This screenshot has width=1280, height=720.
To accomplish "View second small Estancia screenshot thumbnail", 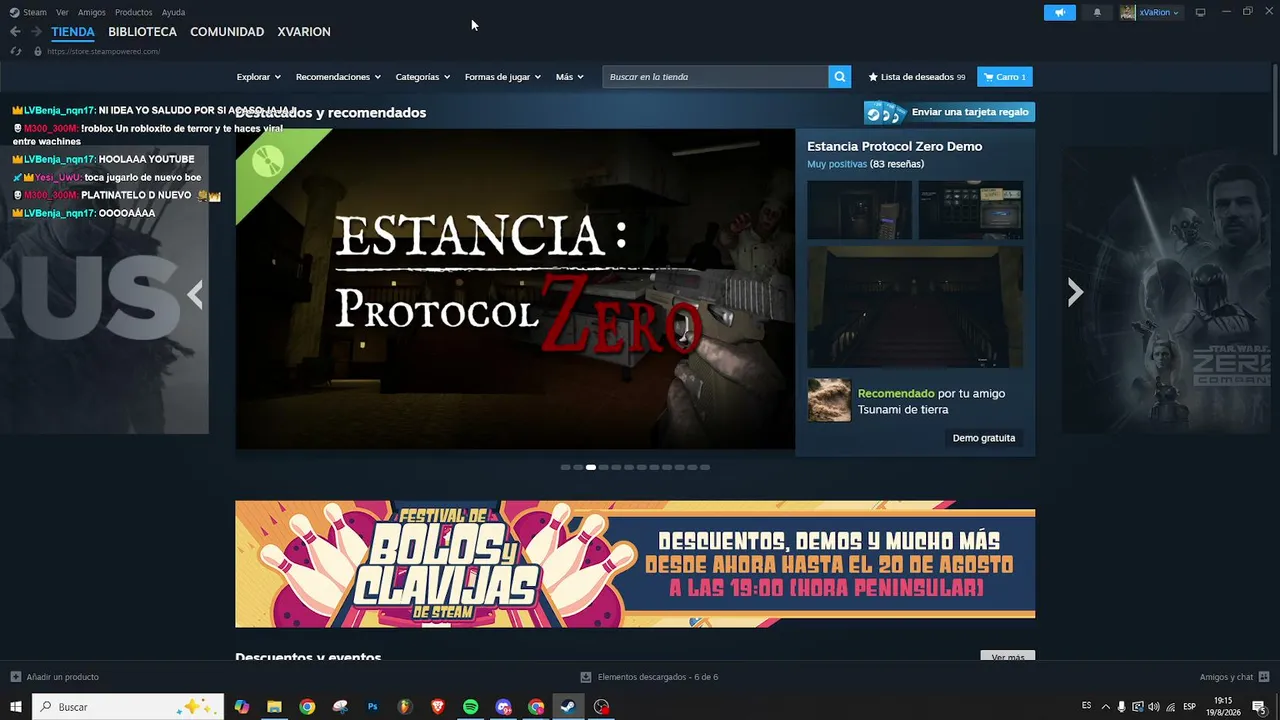I will coord(971,210).
